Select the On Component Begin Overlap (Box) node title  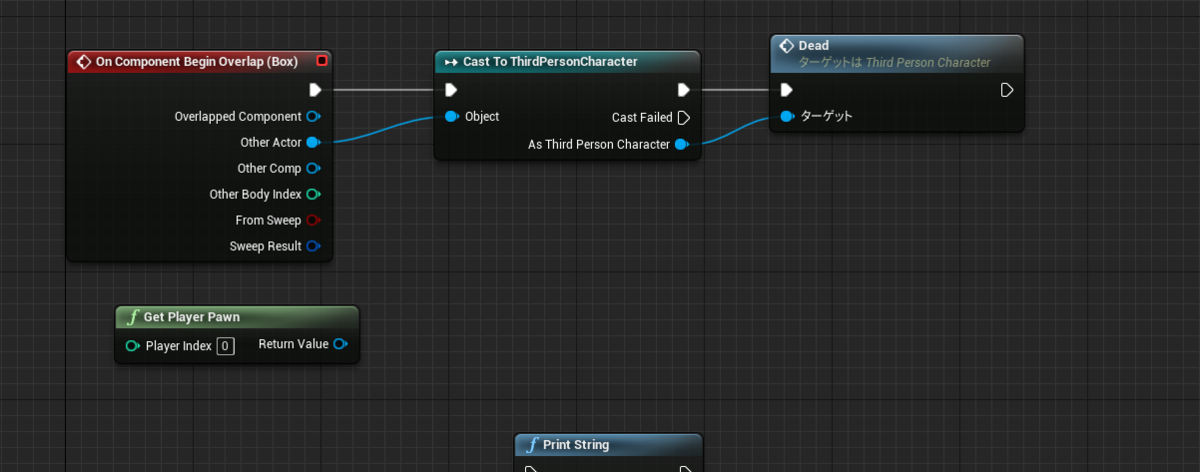(x=196, y=61)
